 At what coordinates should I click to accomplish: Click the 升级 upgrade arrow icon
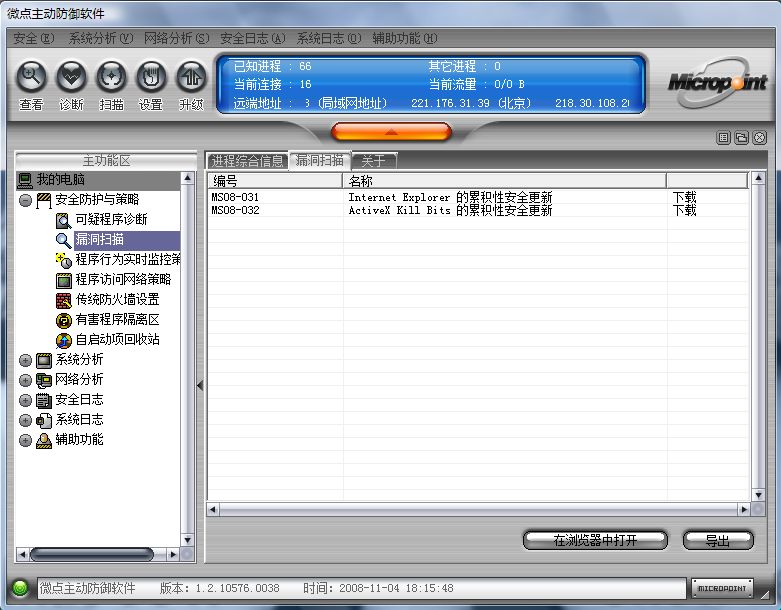tap(191, 77)
